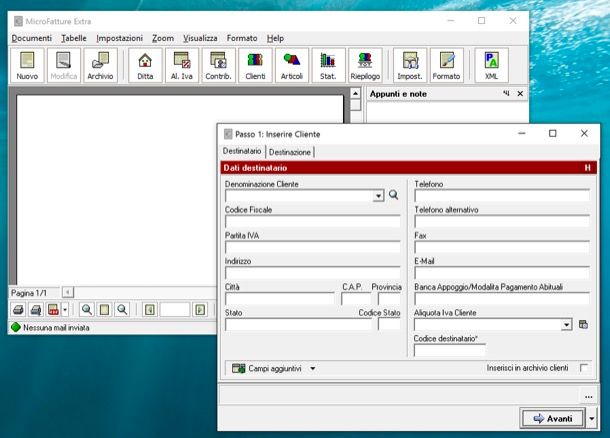Viewport: 610px width, 438px height.
Task: Click the table icon beside Aliquota Iva Cliente
Action: click(x=583, y=324)
